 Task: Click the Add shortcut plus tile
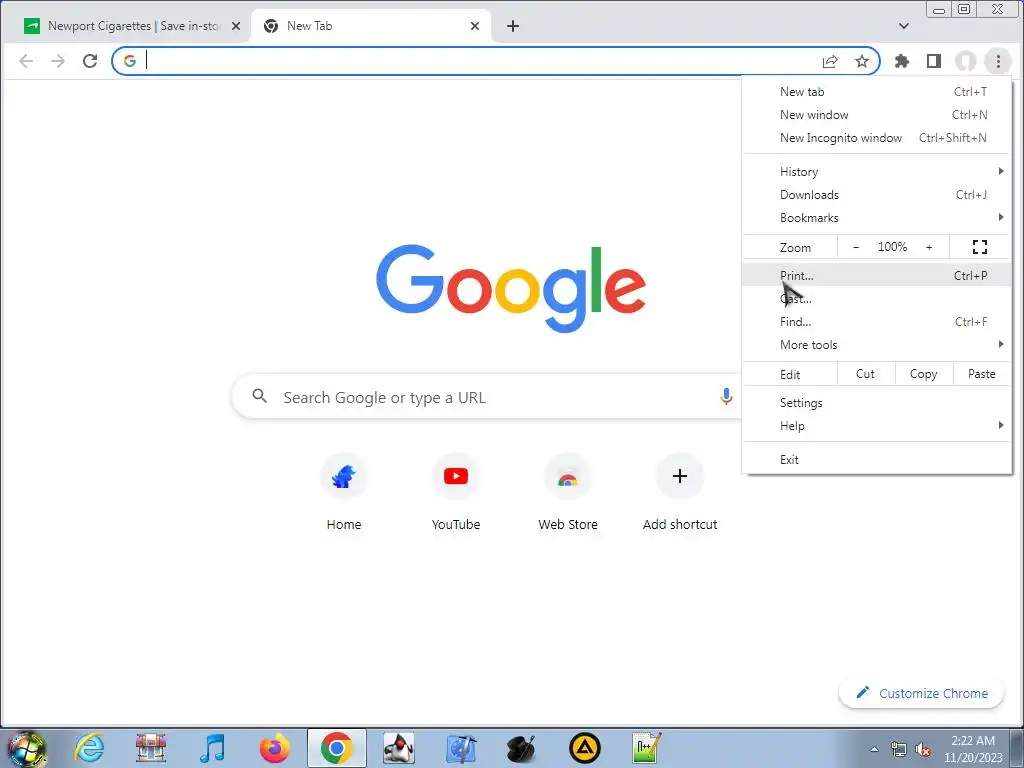coord(680,492)
